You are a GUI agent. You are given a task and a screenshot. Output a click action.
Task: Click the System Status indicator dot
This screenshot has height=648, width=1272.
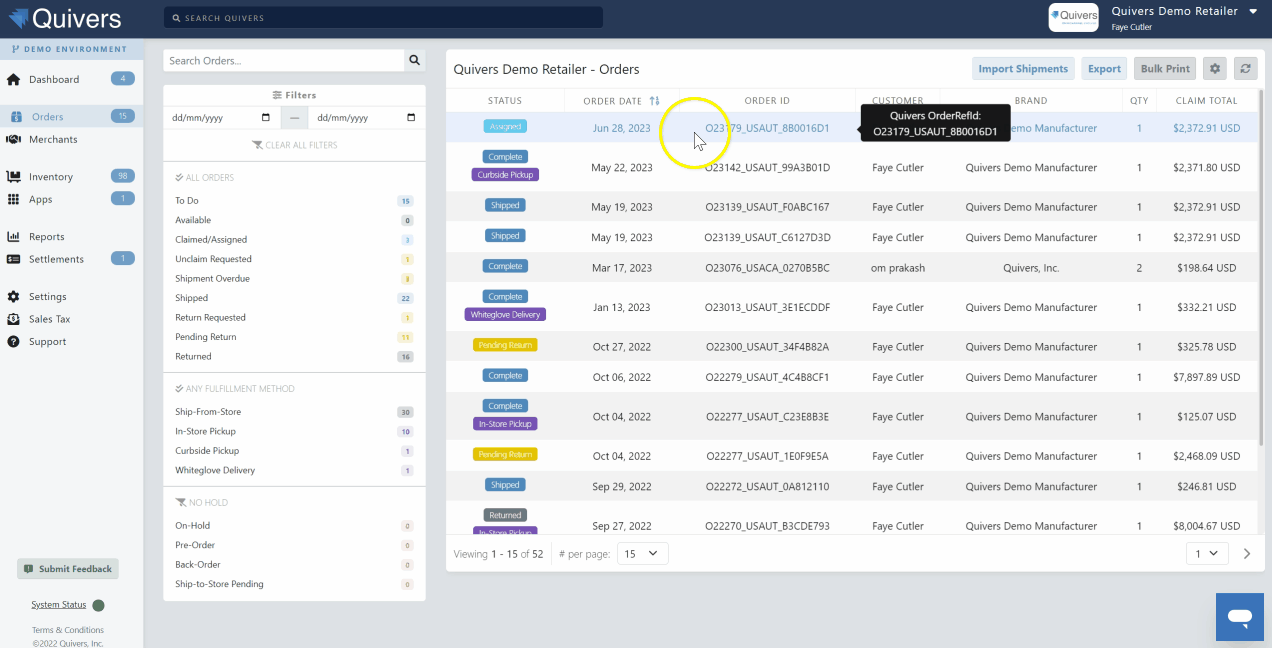point(98,605)
